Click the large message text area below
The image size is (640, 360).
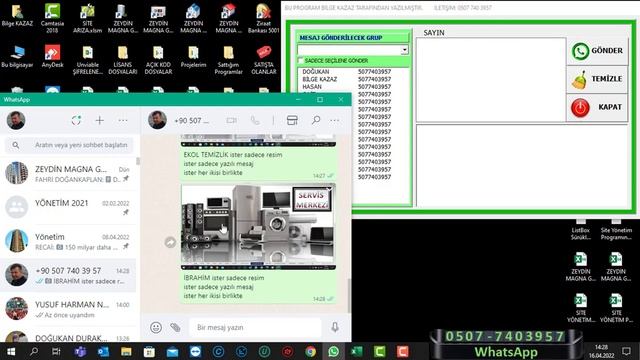pyautogui.click(x=522, y=166)
